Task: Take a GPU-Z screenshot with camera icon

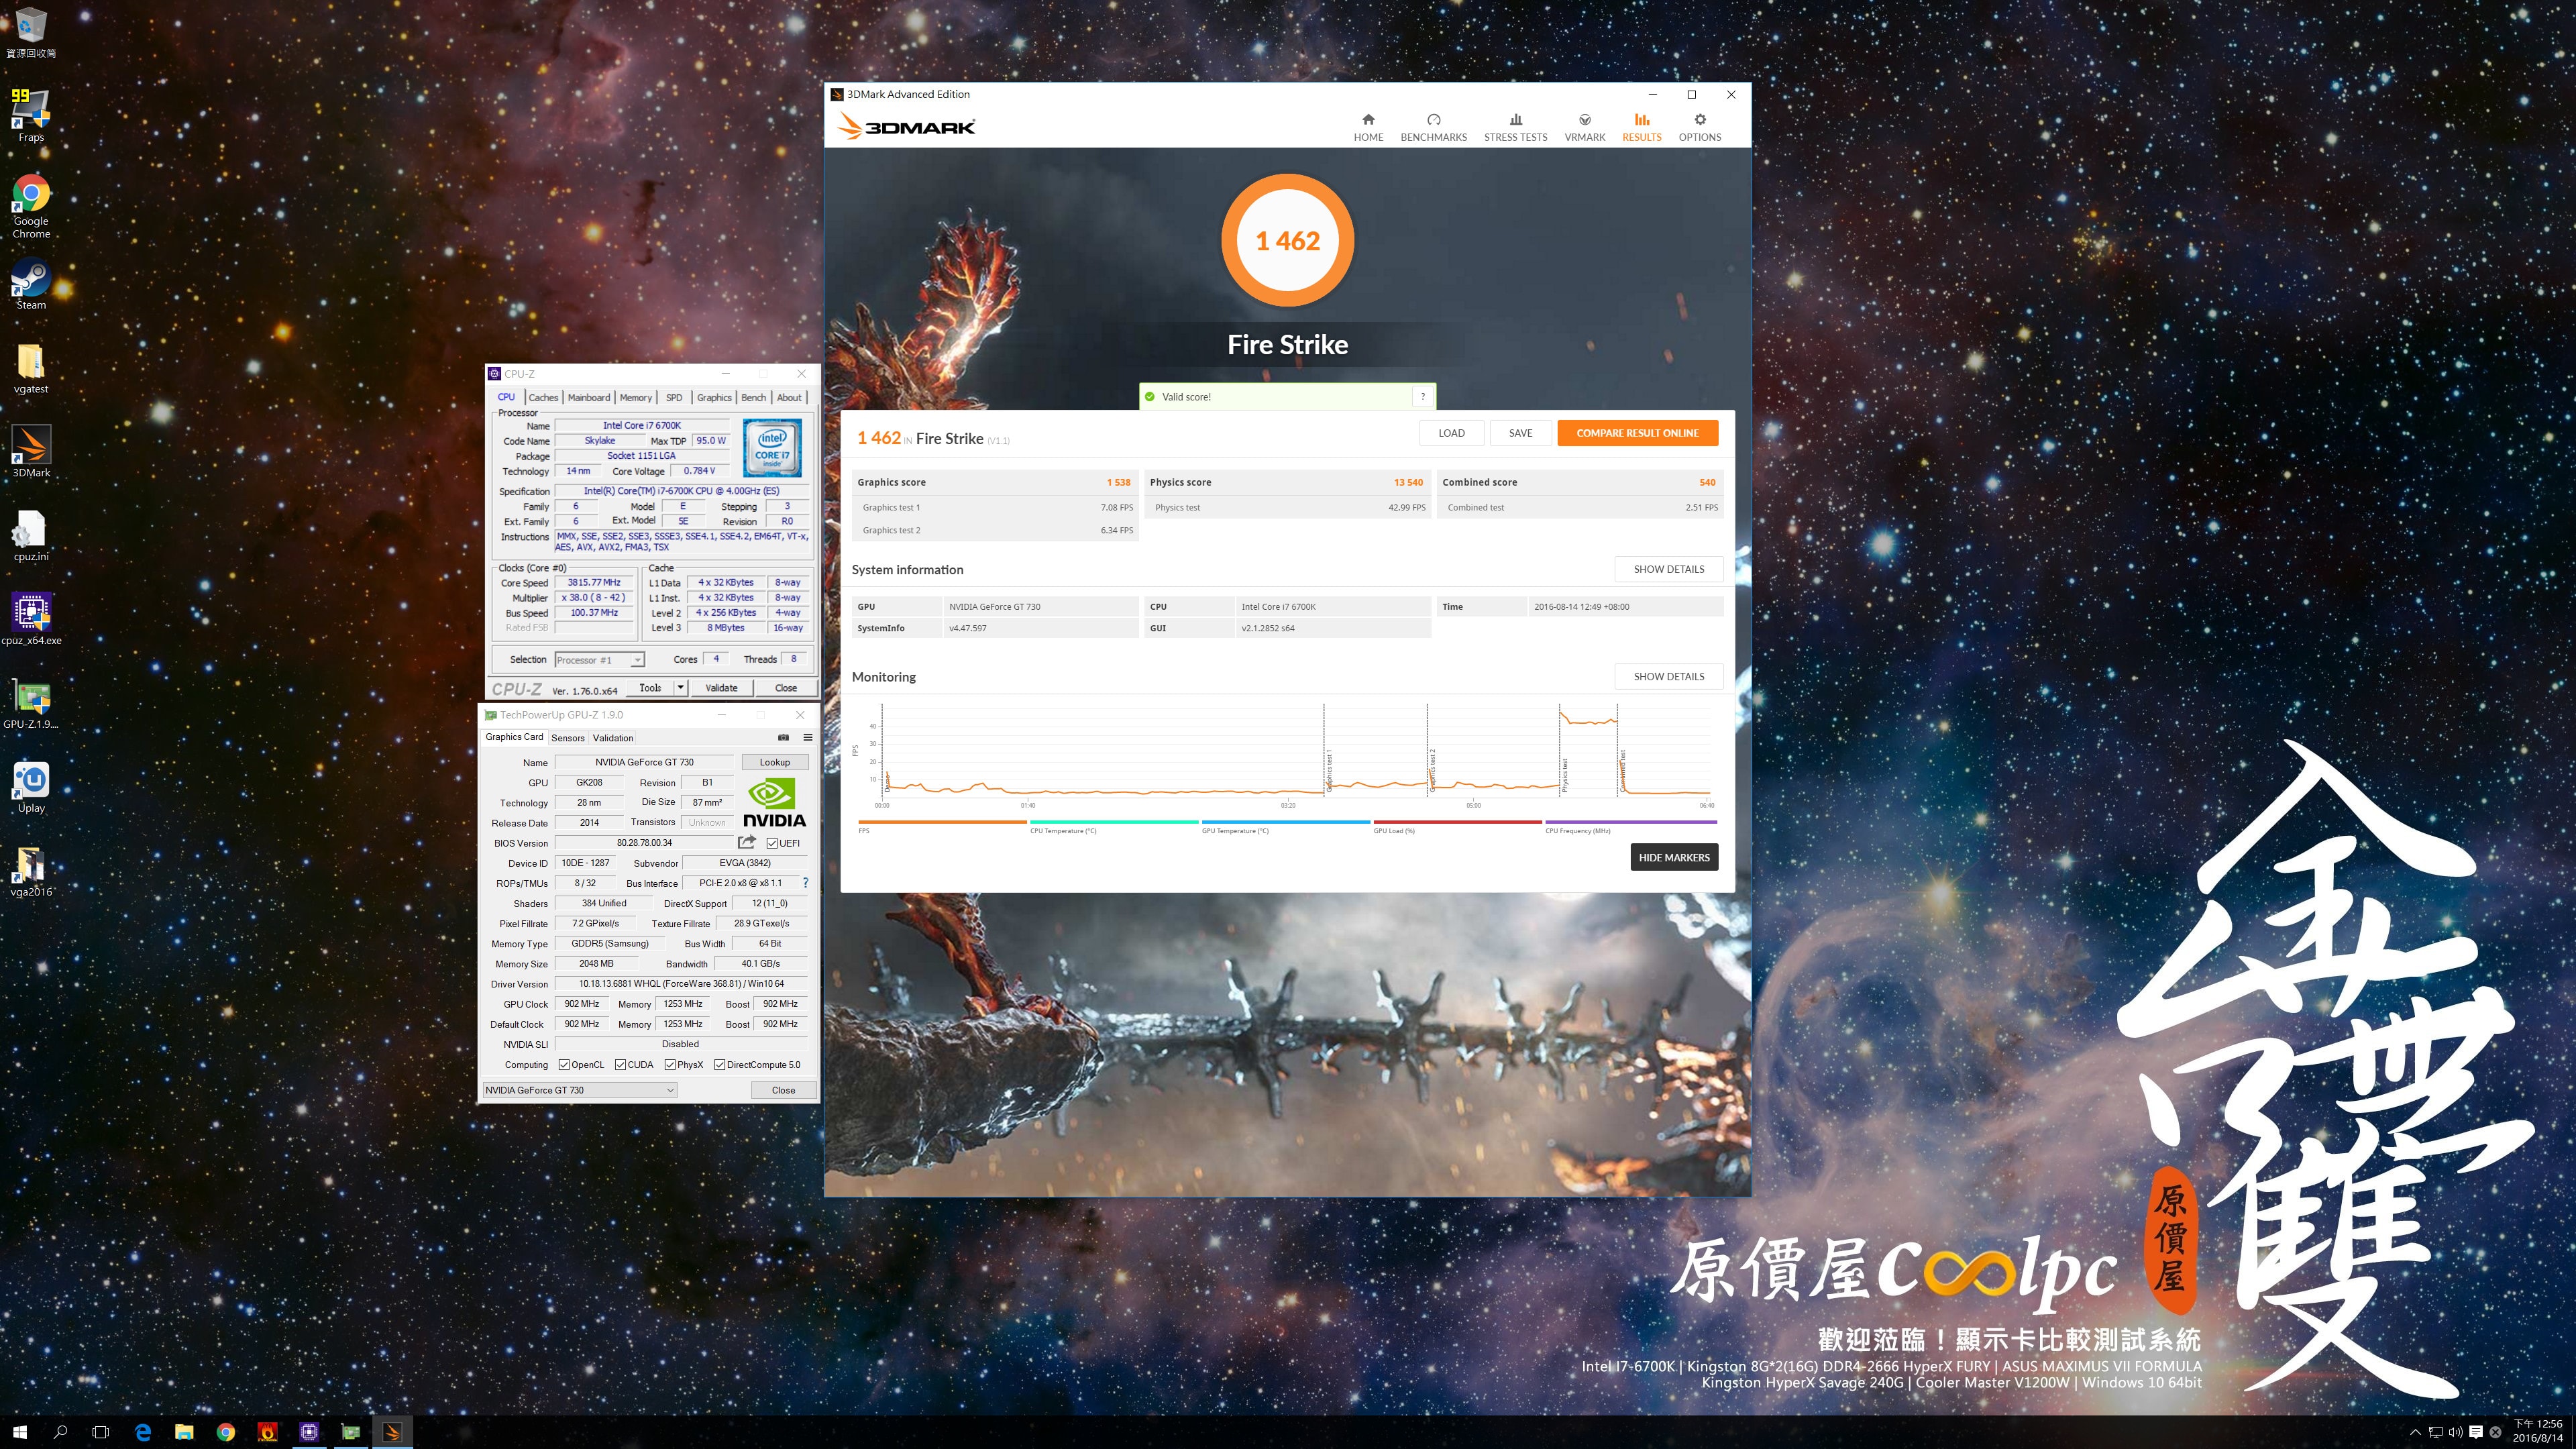Action: point(783,737)
